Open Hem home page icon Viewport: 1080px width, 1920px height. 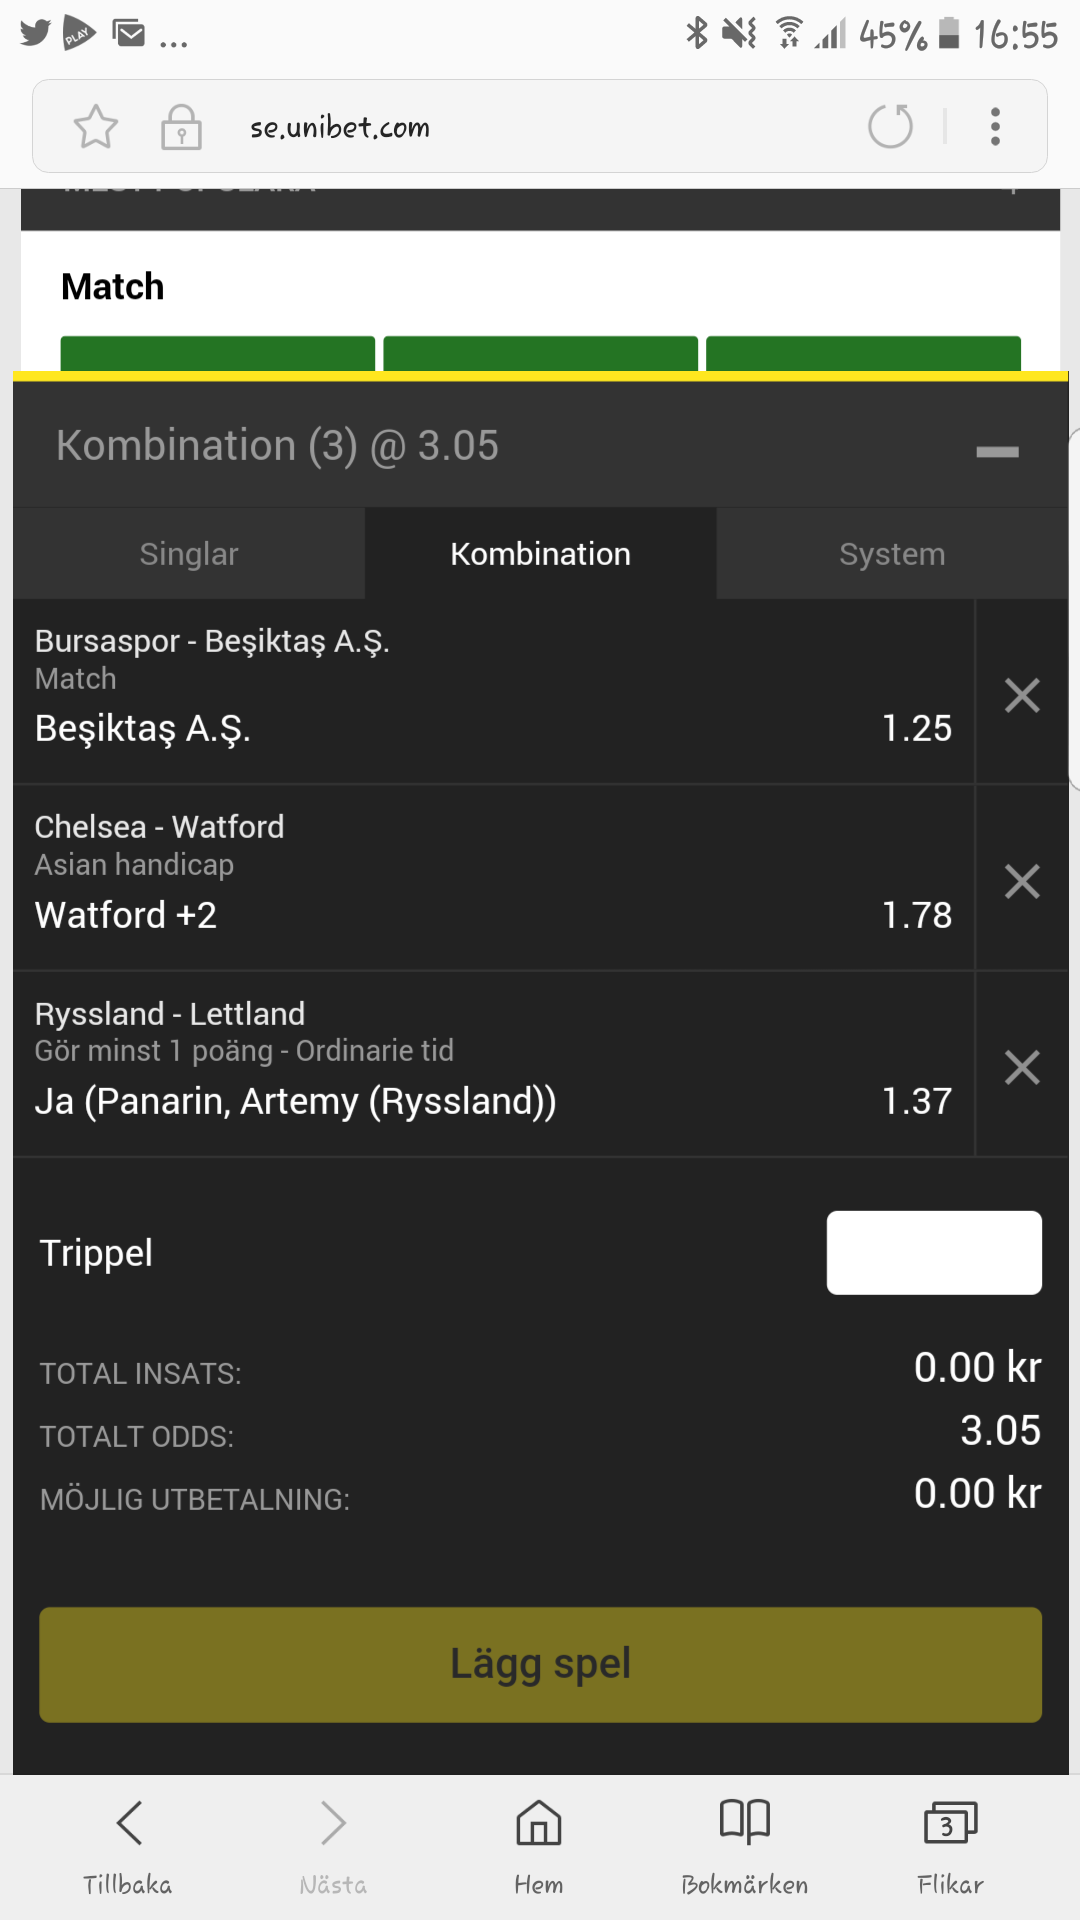pyautogui.click(x=539, y=1847)
